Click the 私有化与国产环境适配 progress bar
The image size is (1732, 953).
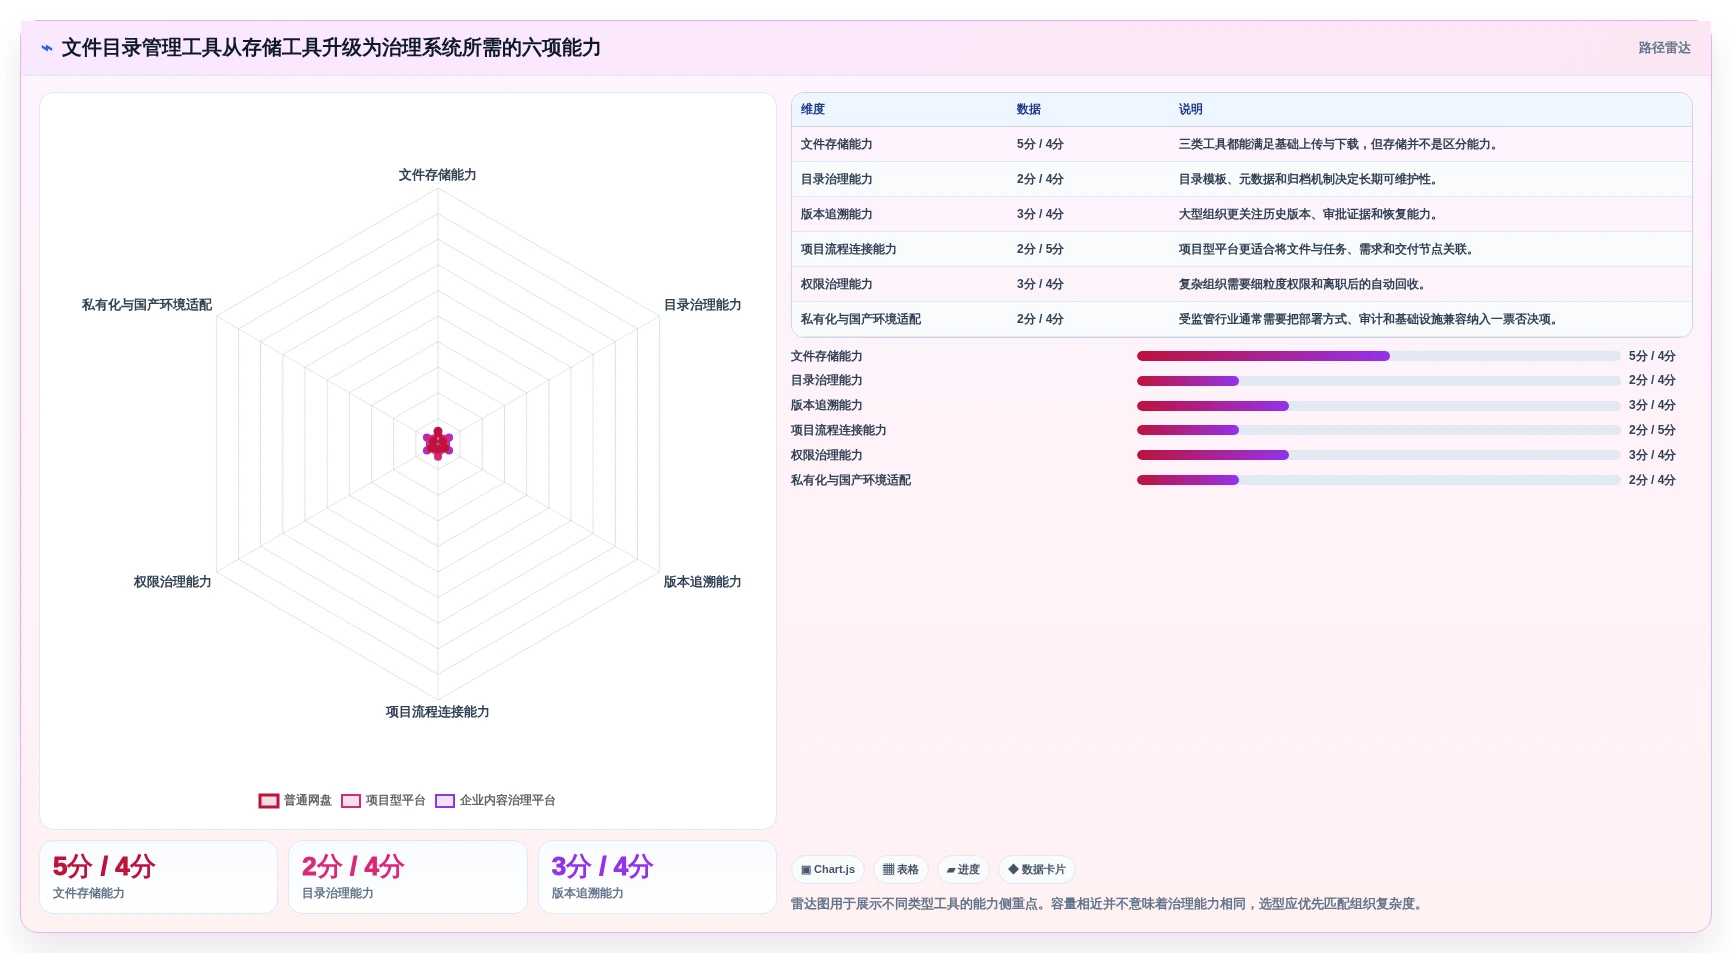tap(1379, 481)
